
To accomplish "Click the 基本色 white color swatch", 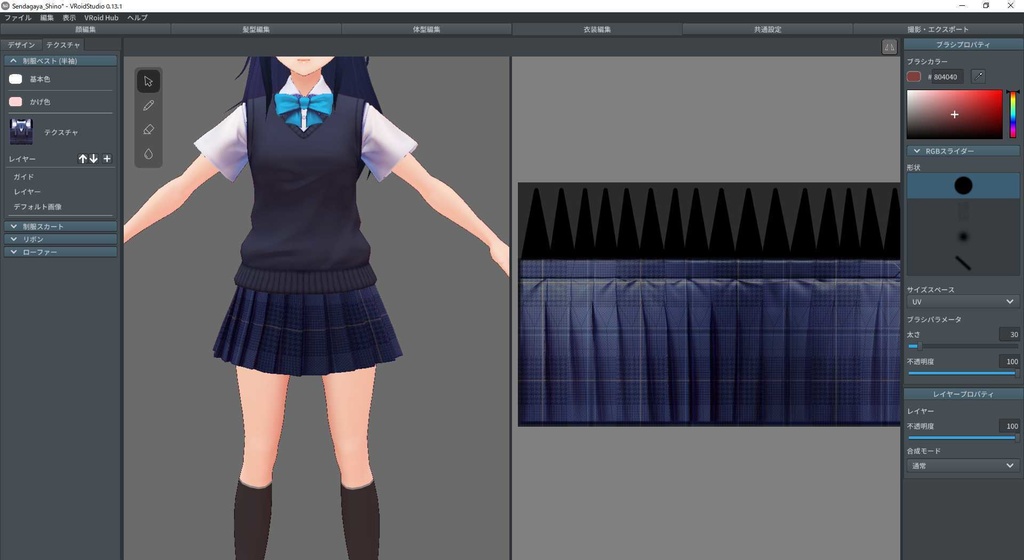I will 16,79.
